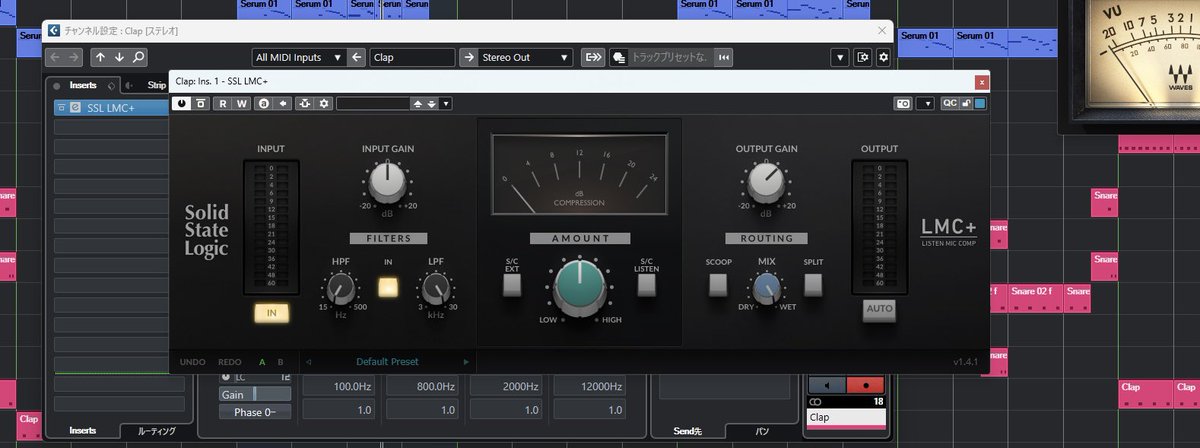Select preset slot B
This screenshot has width=1200, height=448.
281,362
